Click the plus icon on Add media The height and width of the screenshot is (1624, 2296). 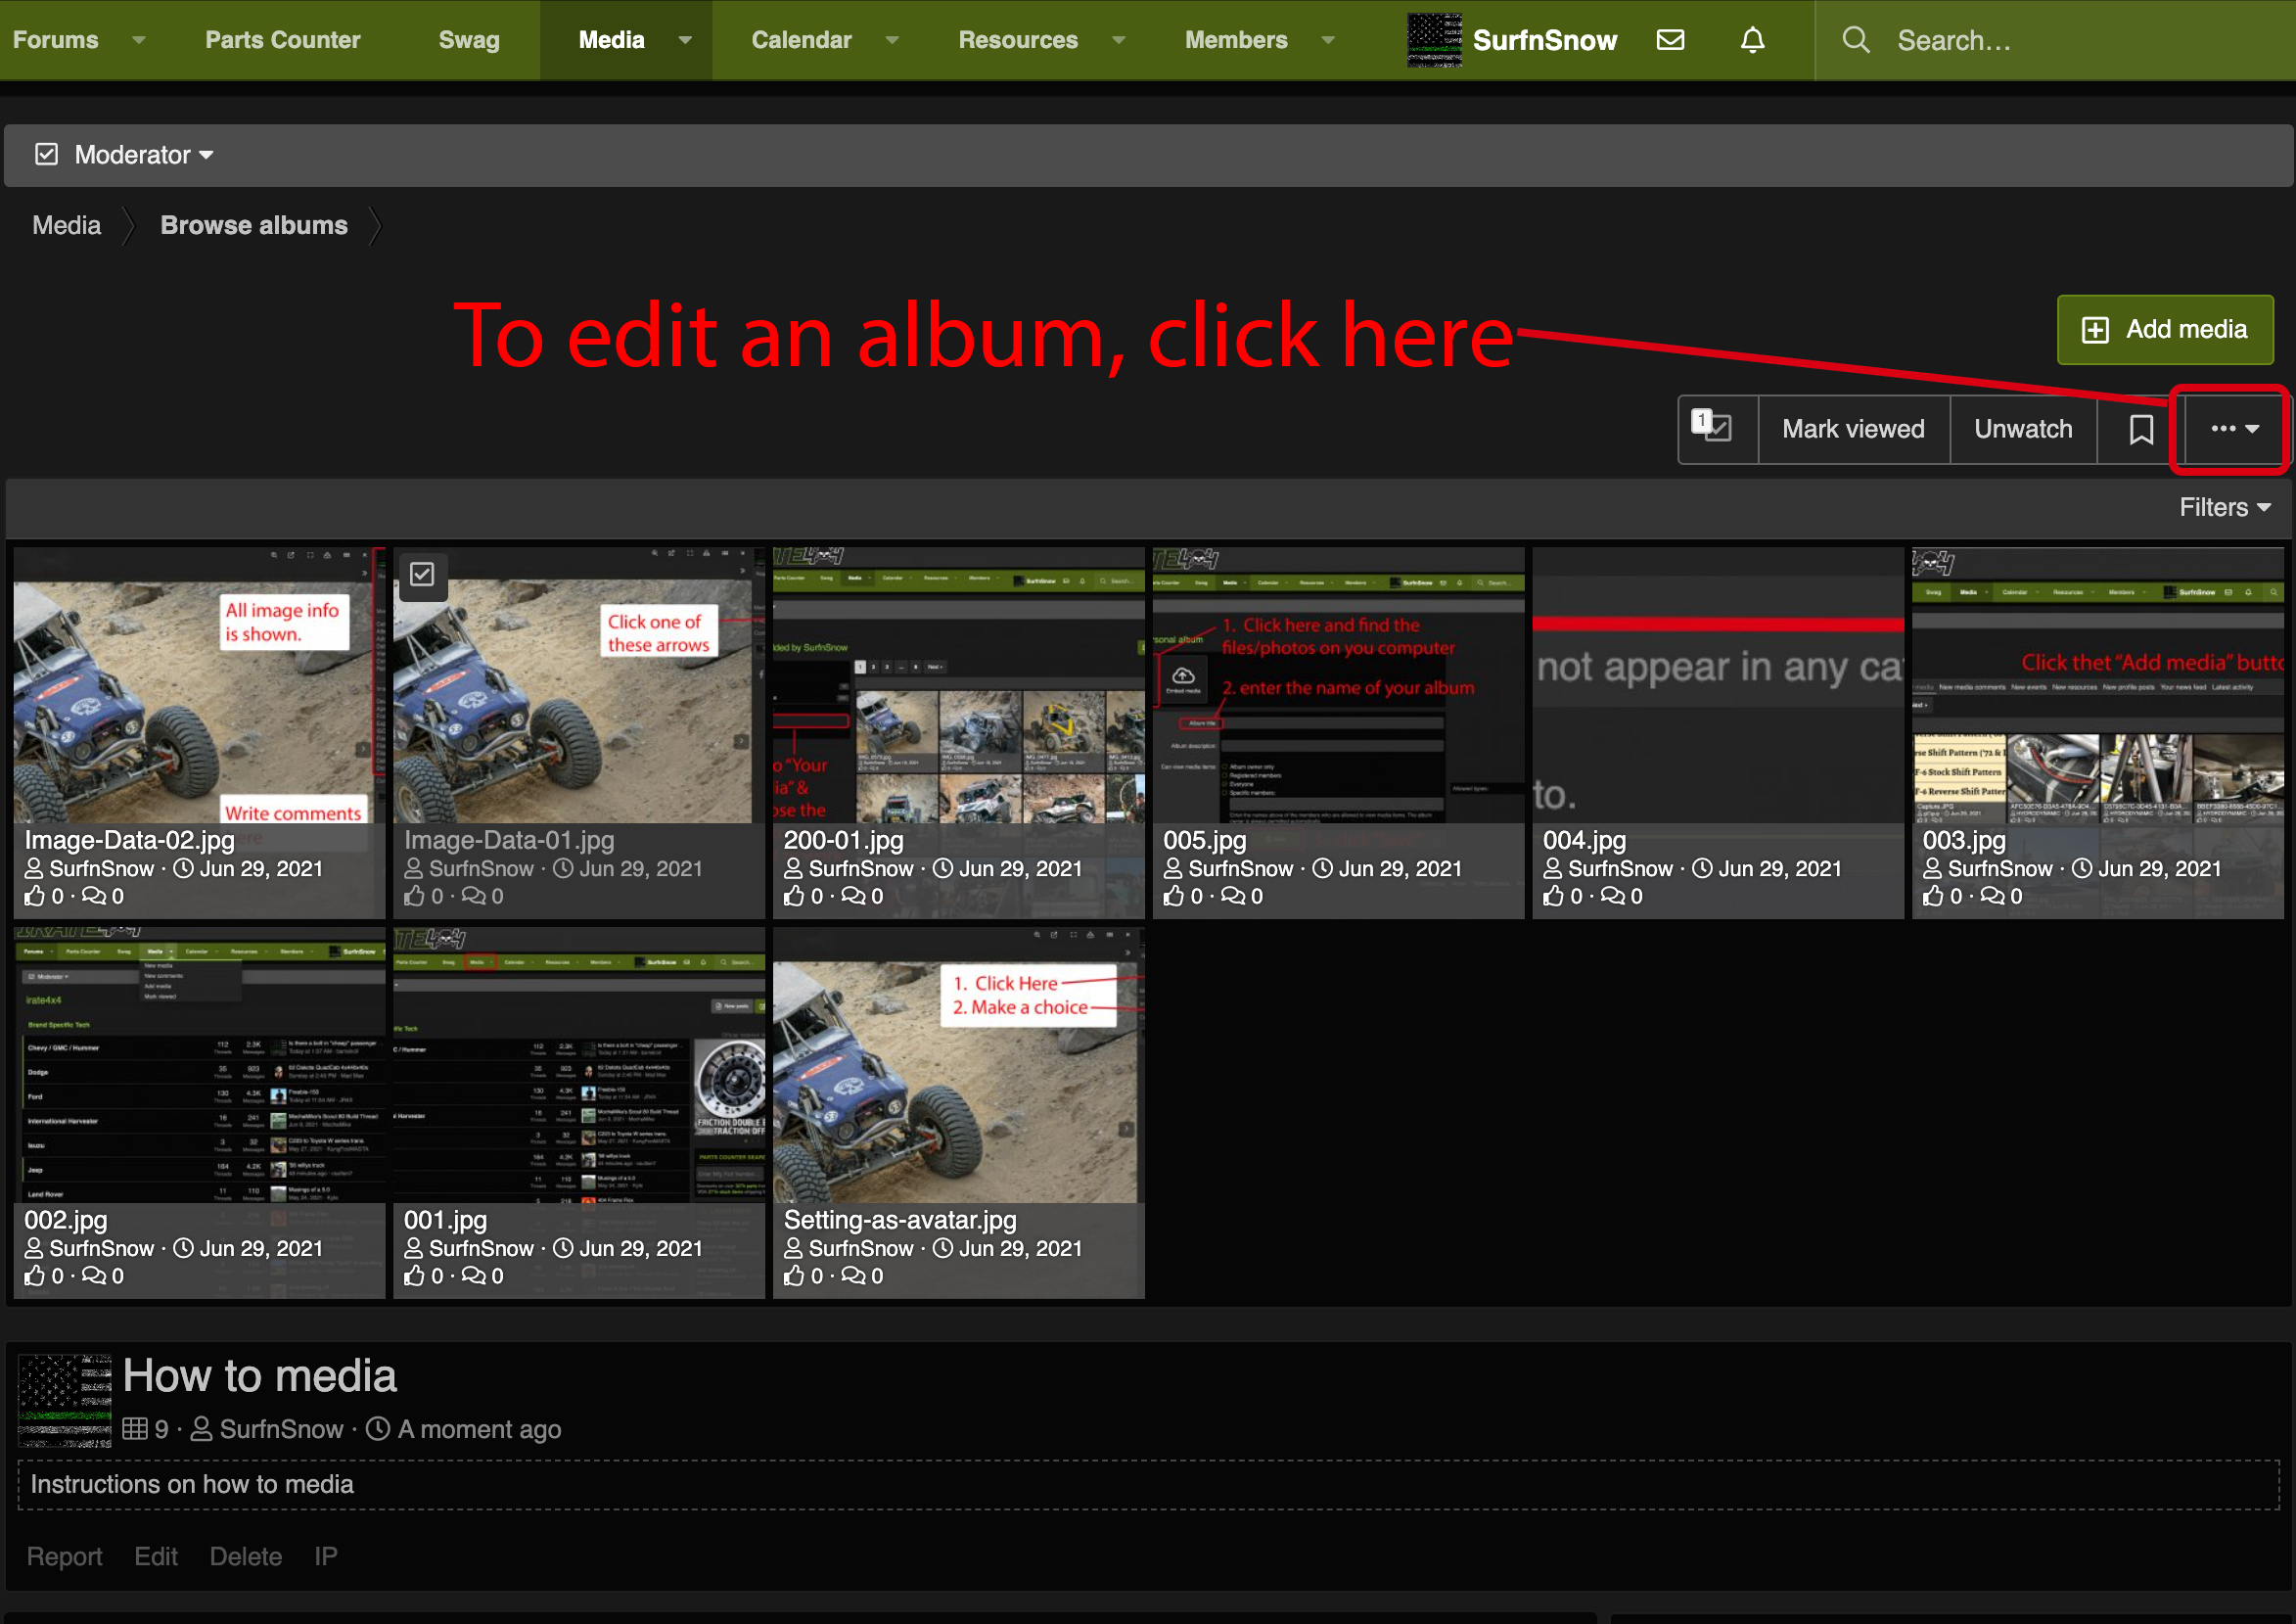[x=2095, y=330]
